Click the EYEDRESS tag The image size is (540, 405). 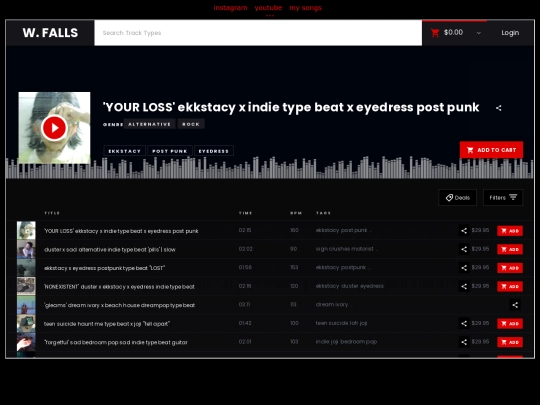point(214,151)
